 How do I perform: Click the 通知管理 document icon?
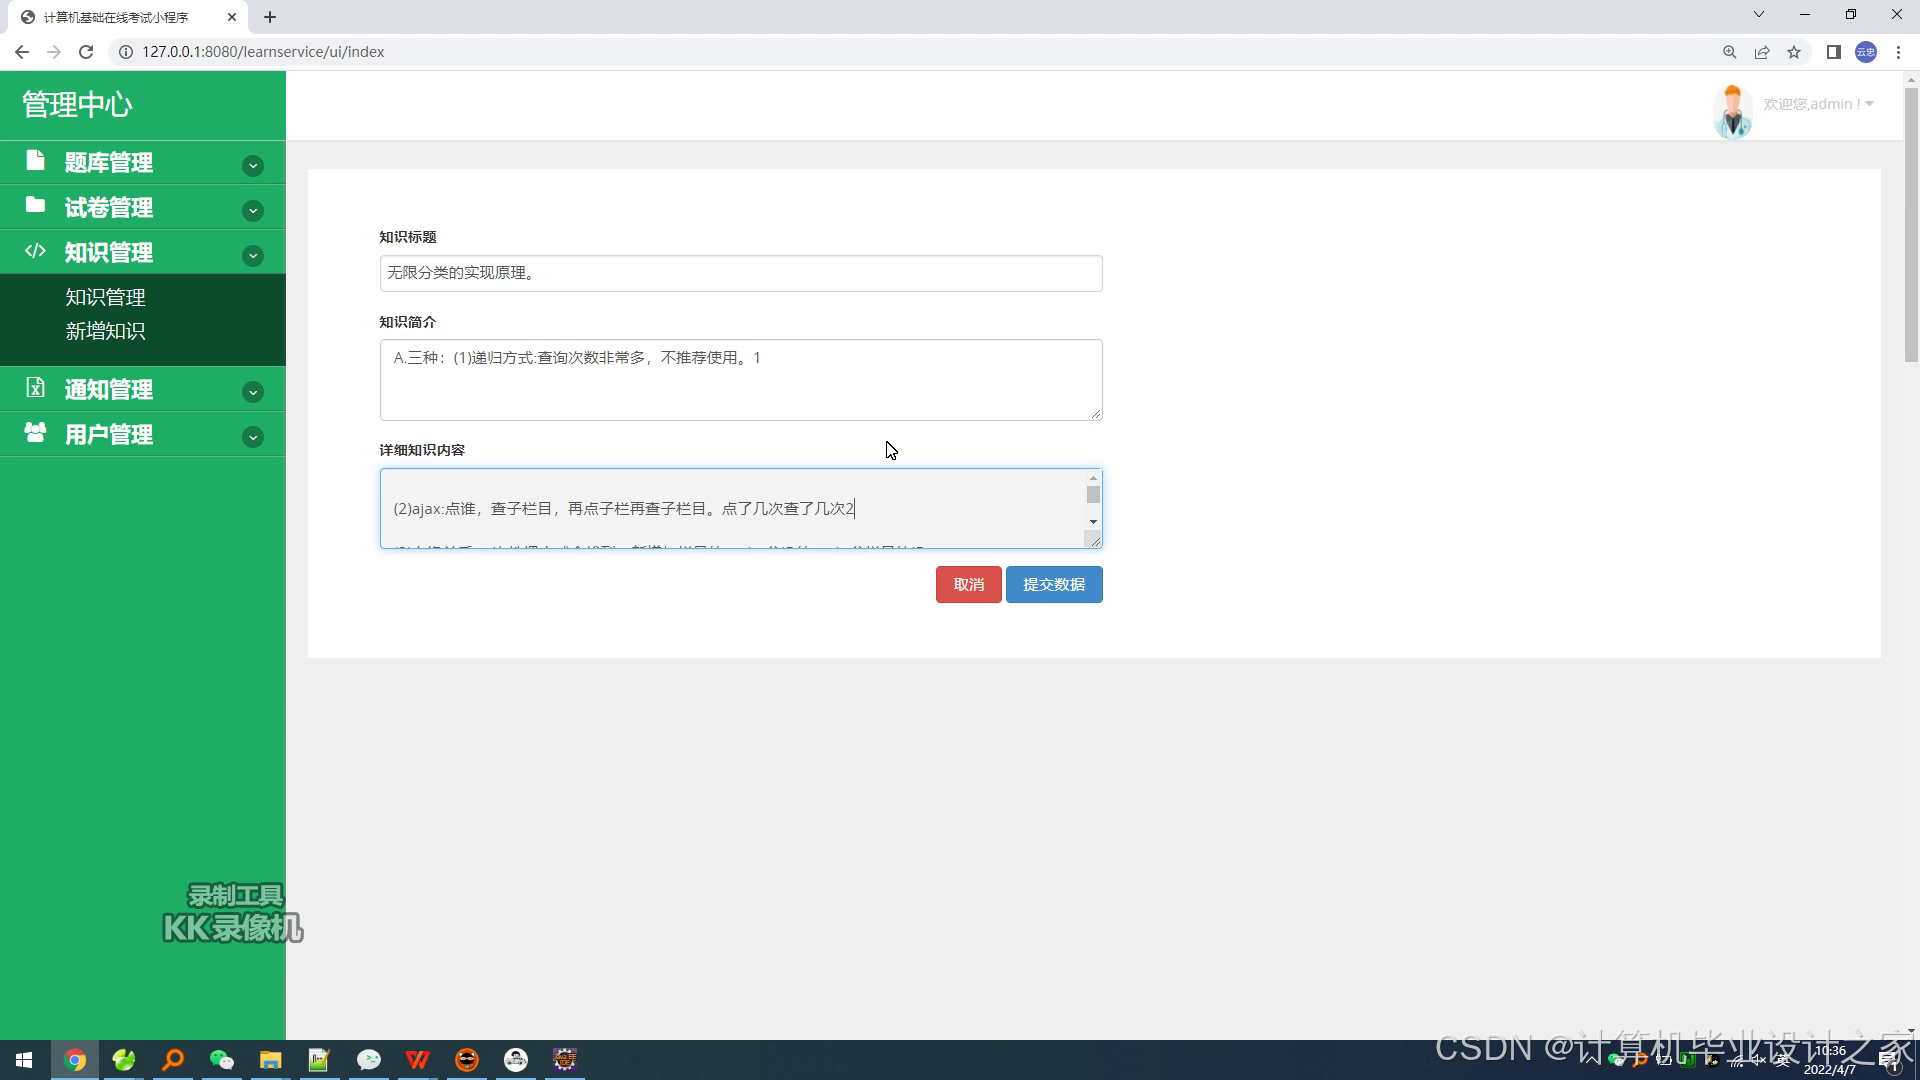[x=36, y=388]
